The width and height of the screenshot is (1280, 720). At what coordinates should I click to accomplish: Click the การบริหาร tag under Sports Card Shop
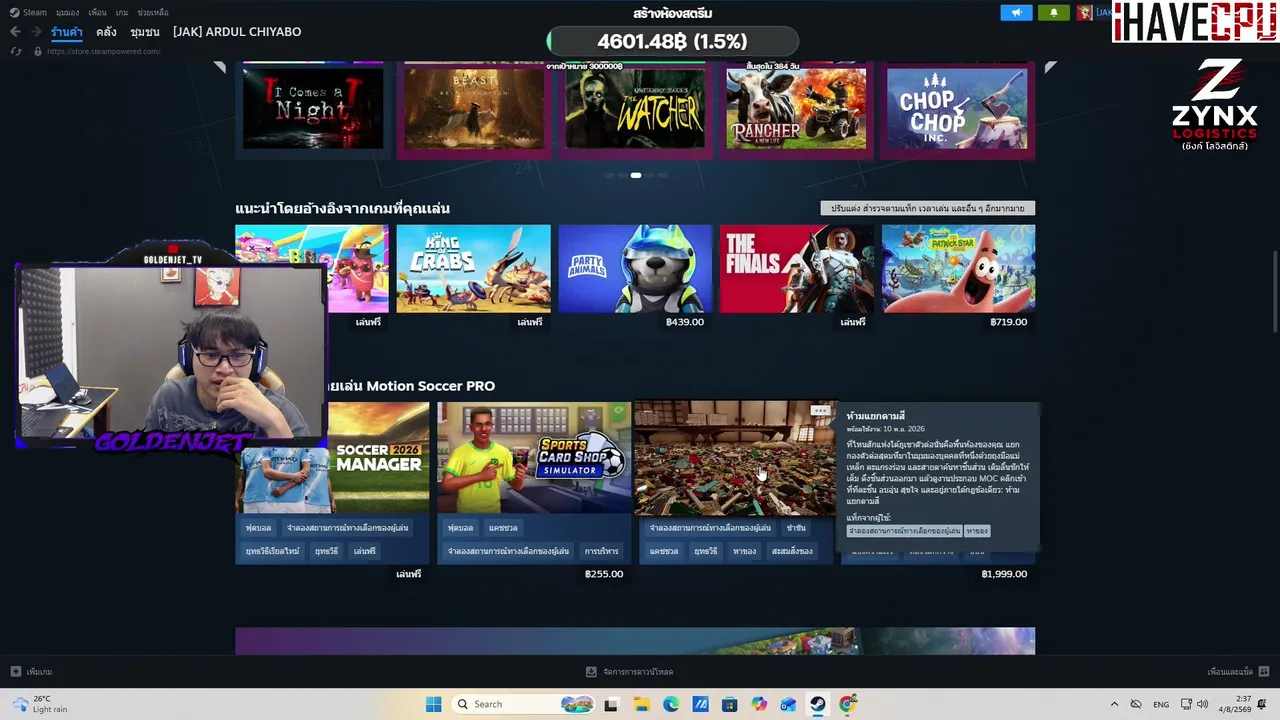[602, 551]
